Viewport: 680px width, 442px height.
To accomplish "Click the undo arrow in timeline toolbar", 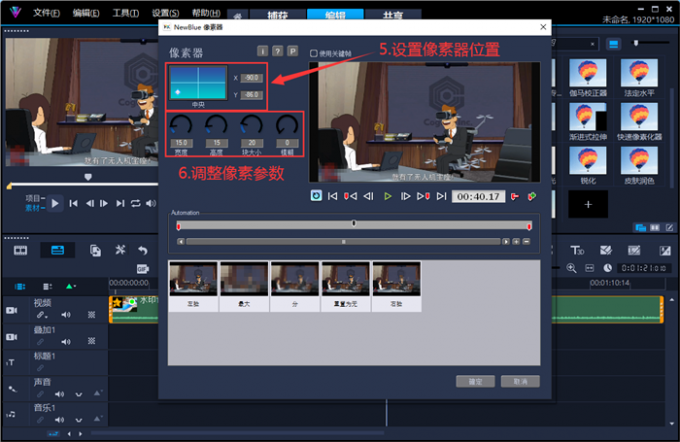I will click(x=143, y=250).
